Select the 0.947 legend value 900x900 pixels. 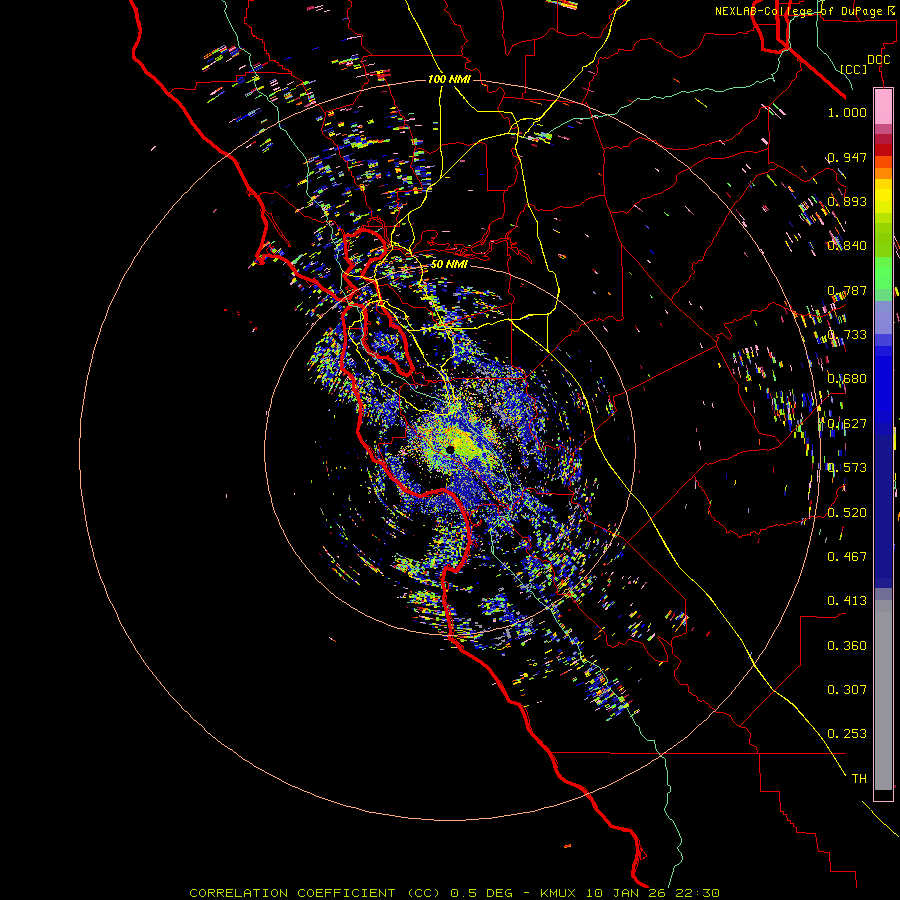[x=847, y=157]
